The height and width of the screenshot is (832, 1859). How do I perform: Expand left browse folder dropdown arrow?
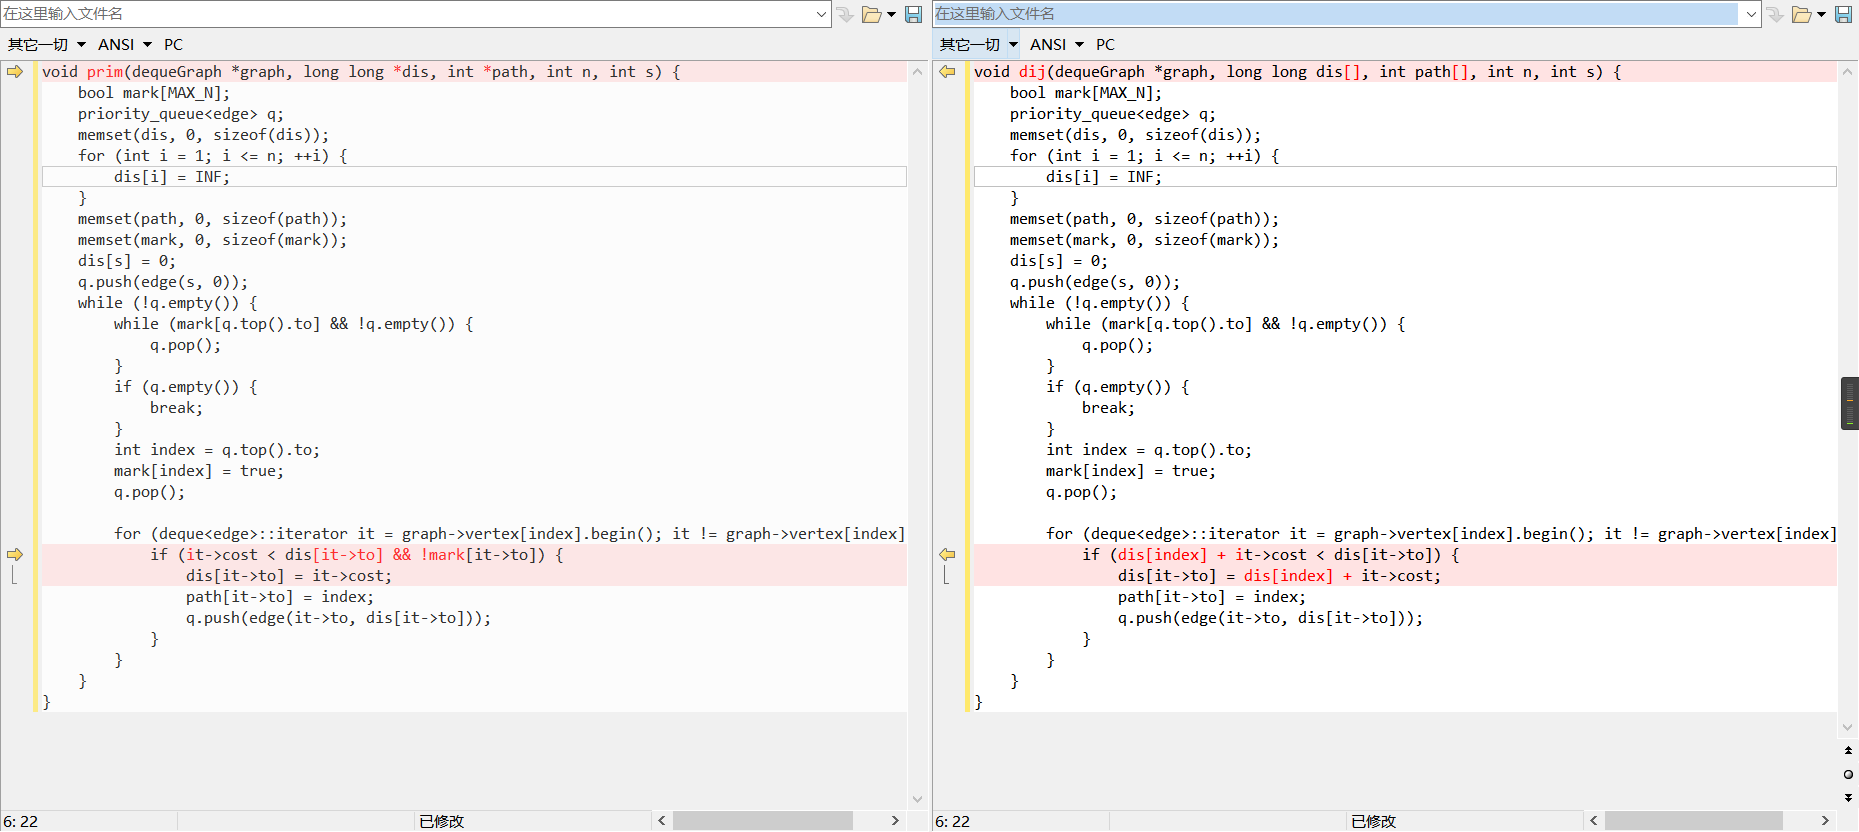point(891,14)
